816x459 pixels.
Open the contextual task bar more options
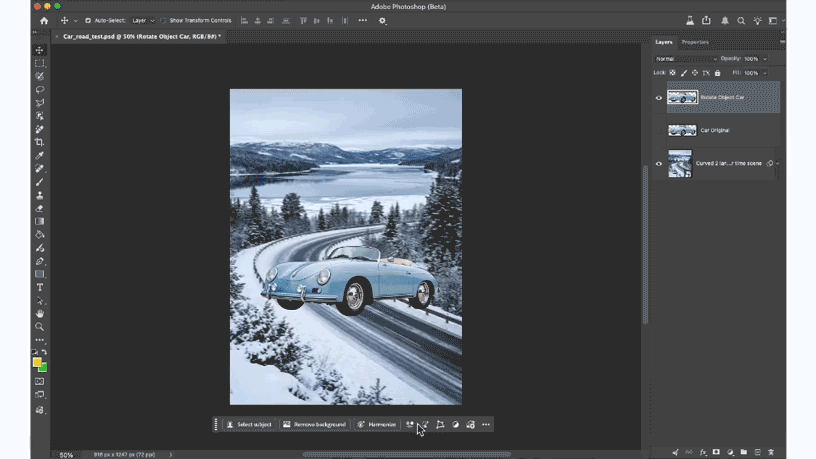click(486, 424)
